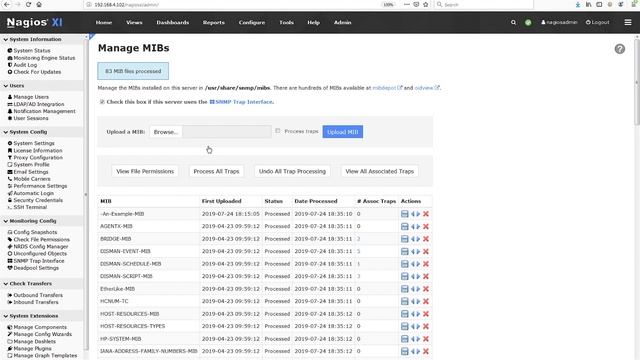Download the HCNUM-TC file via its disk icon
Image resolution: width=640 pixels, height=360 pixels.
(x=404, y=301)
